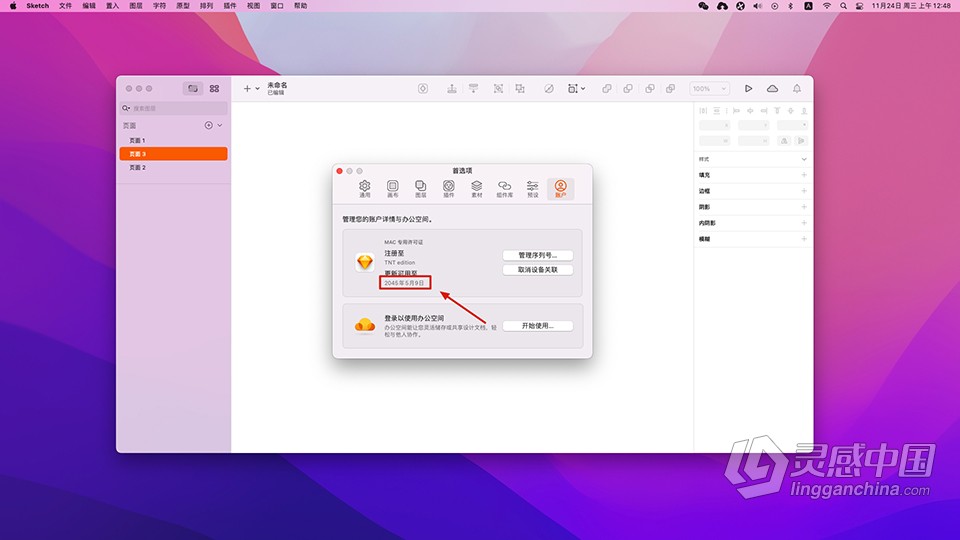This screenshot has height=540, width=960.
Task: Open the 插件 (Plugins) menu in menu bar
Action: tap(230, 6)
